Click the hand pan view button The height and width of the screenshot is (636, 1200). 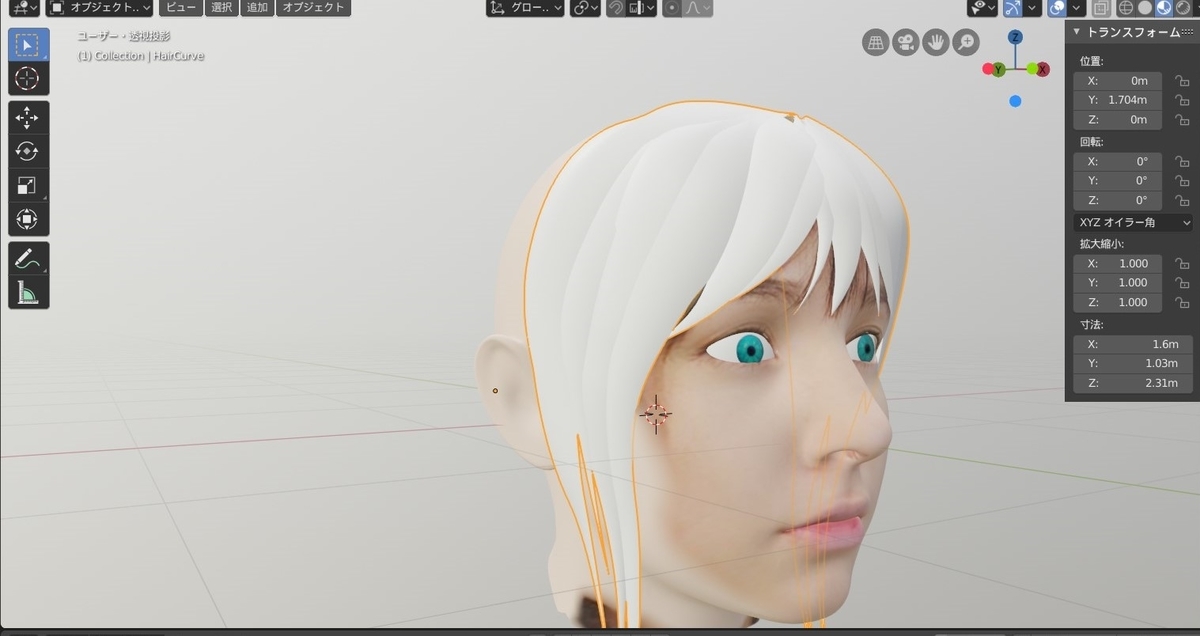935,43
